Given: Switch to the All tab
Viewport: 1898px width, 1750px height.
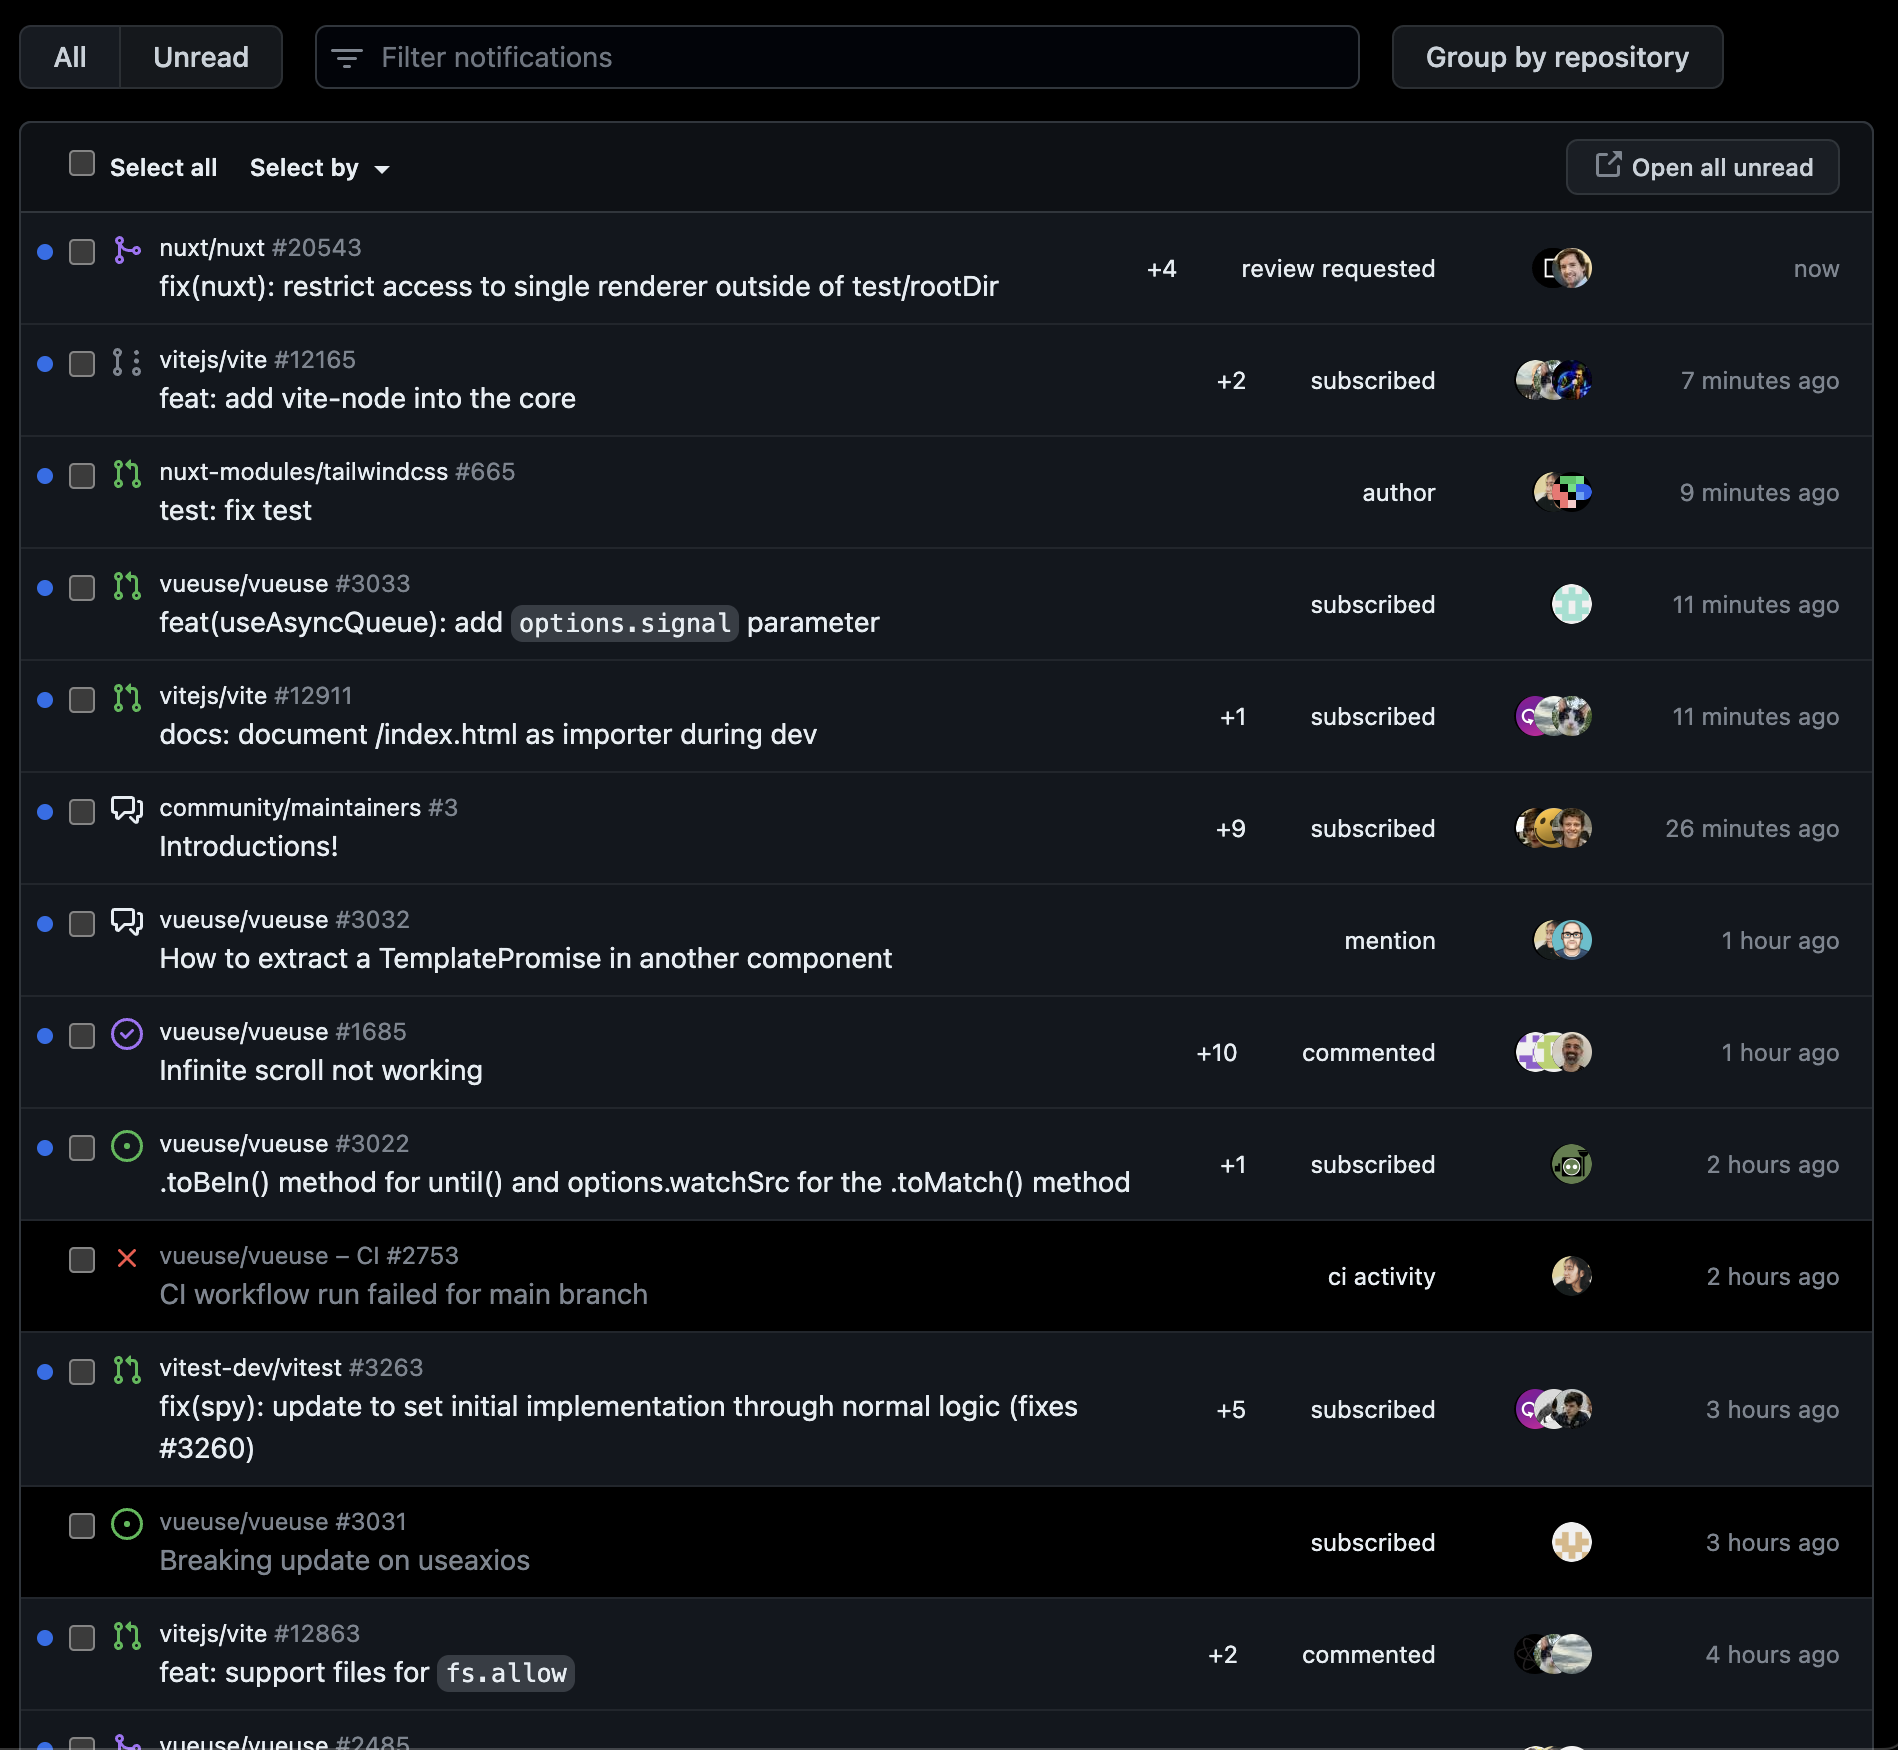Looking at the screenshot, I should tap(70, 57).
